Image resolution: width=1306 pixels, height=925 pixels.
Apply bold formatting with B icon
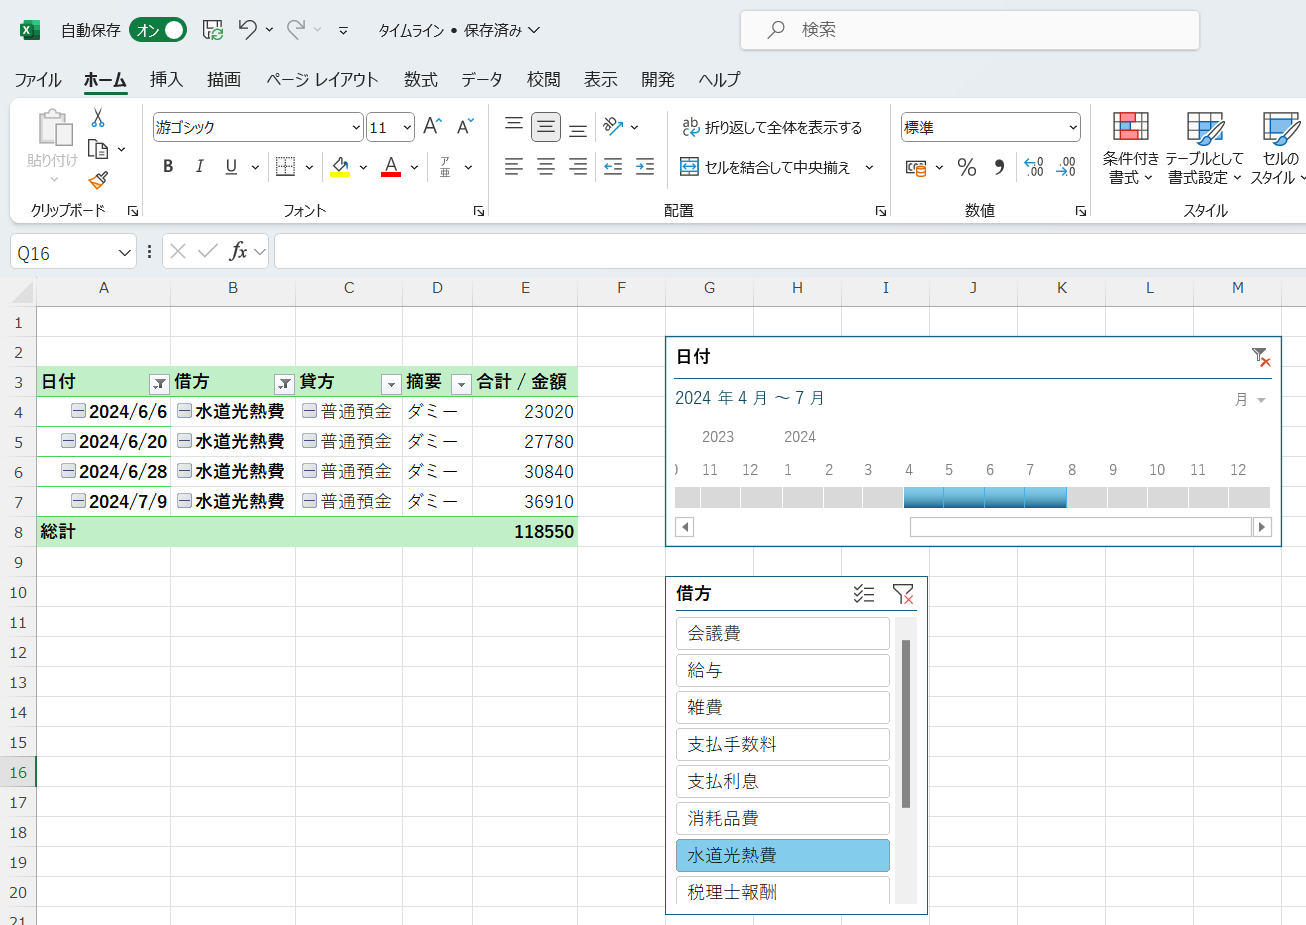168,167
